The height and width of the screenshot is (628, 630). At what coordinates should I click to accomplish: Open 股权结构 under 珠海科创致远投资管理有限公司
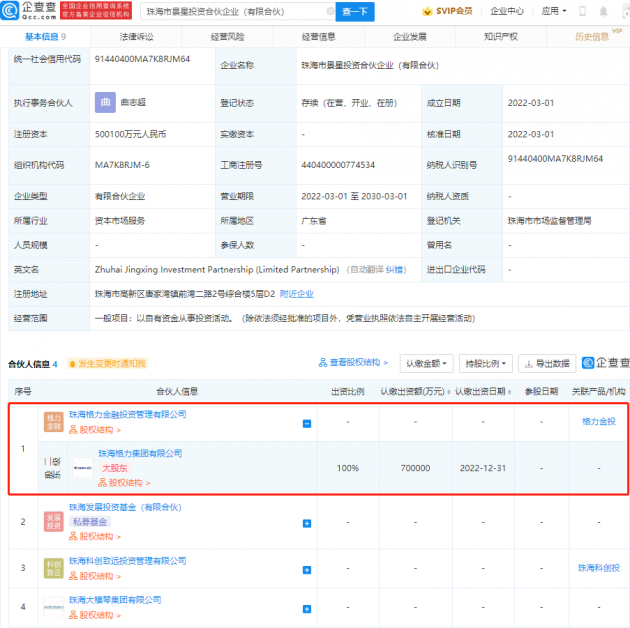pyautogui.click(x=95, y=576)
